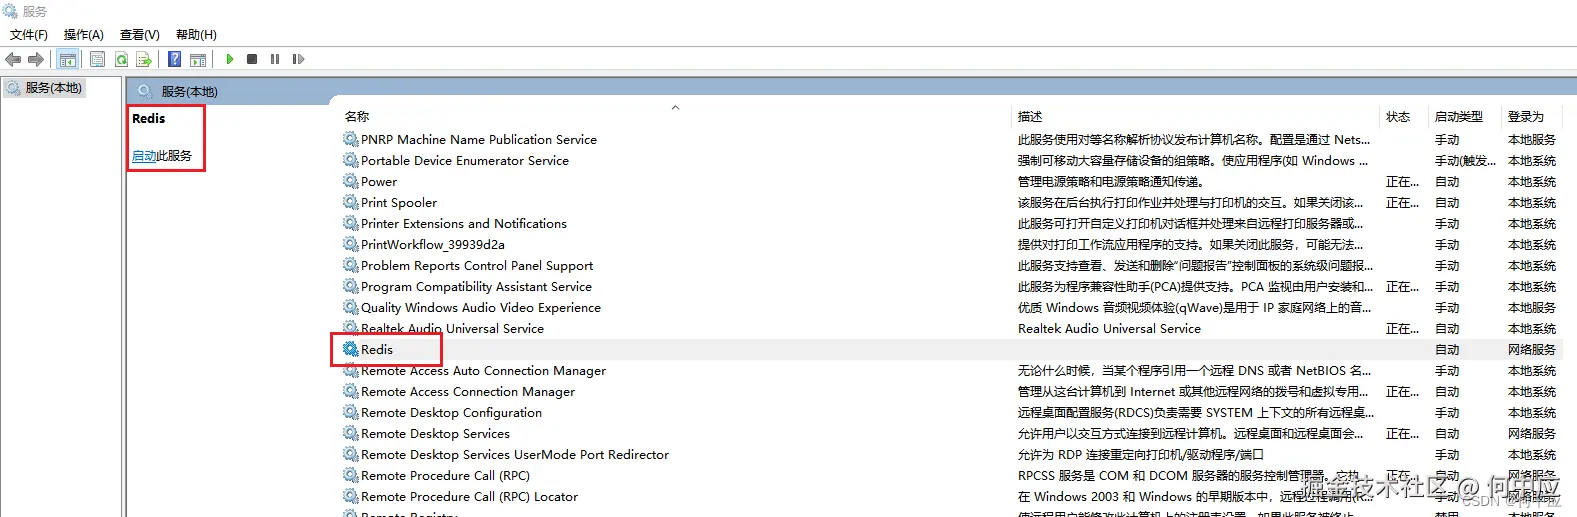Open the 文件(F) menu
The image size is (1577, 517).
tap(29, 34)
